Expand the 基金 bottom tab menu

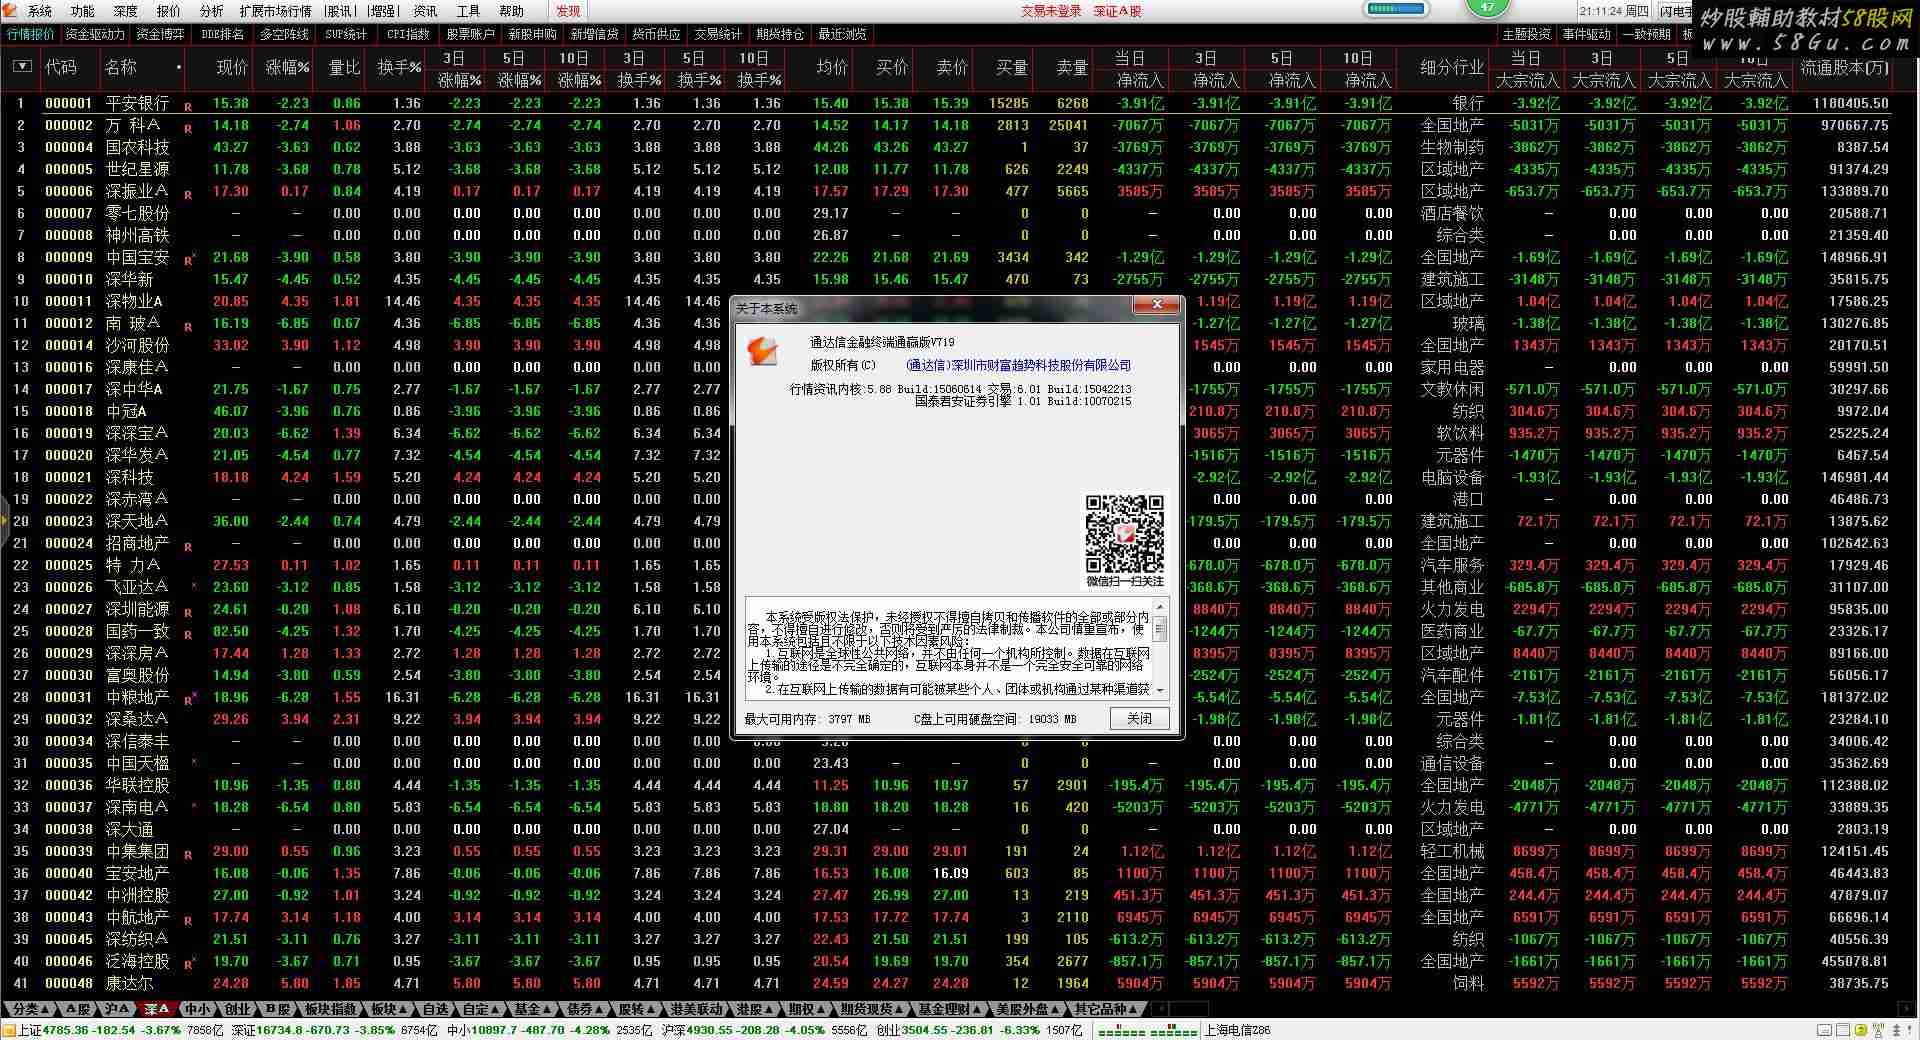pyautogui.click(x=531, y=1009)
